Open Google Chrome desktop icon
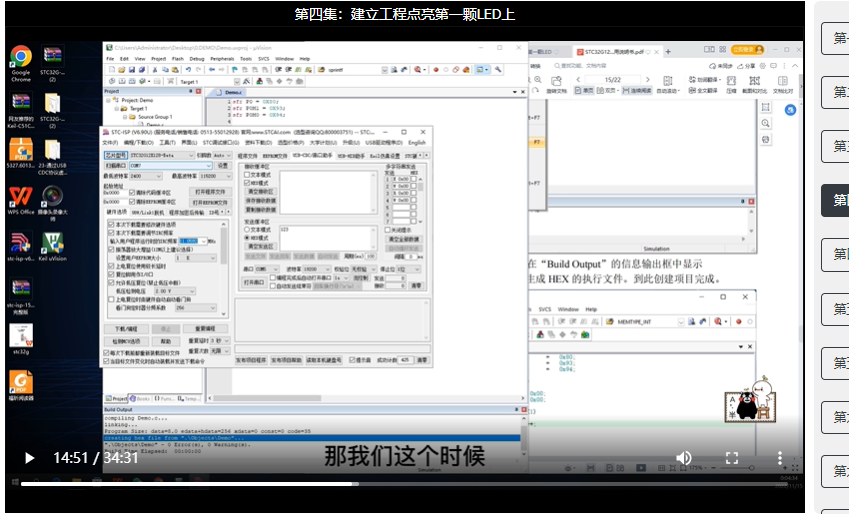The width and height of the screenshot is (849, 524). tap(21, 63)
